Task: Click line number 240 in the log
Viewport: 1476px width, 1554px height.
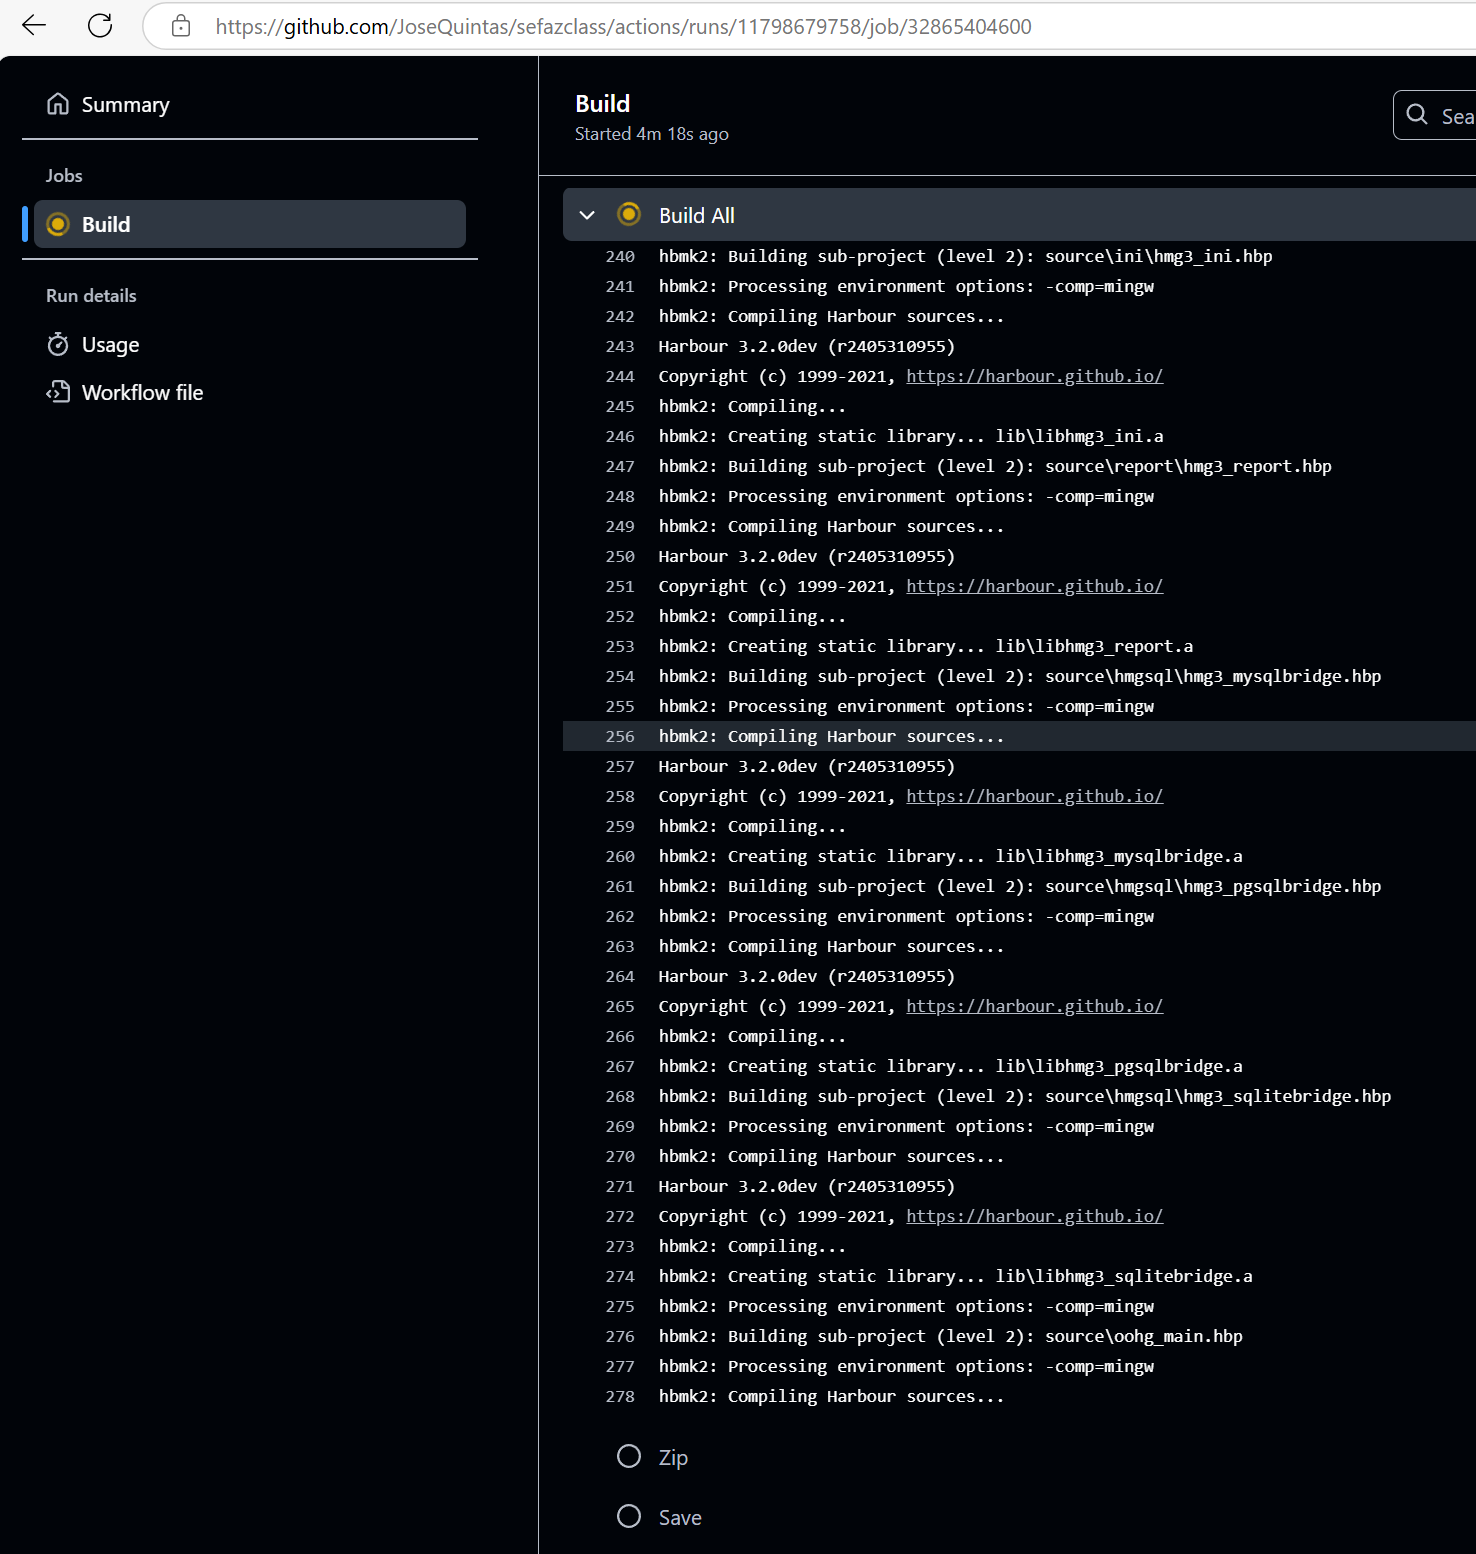Action: tap(620, 256)
